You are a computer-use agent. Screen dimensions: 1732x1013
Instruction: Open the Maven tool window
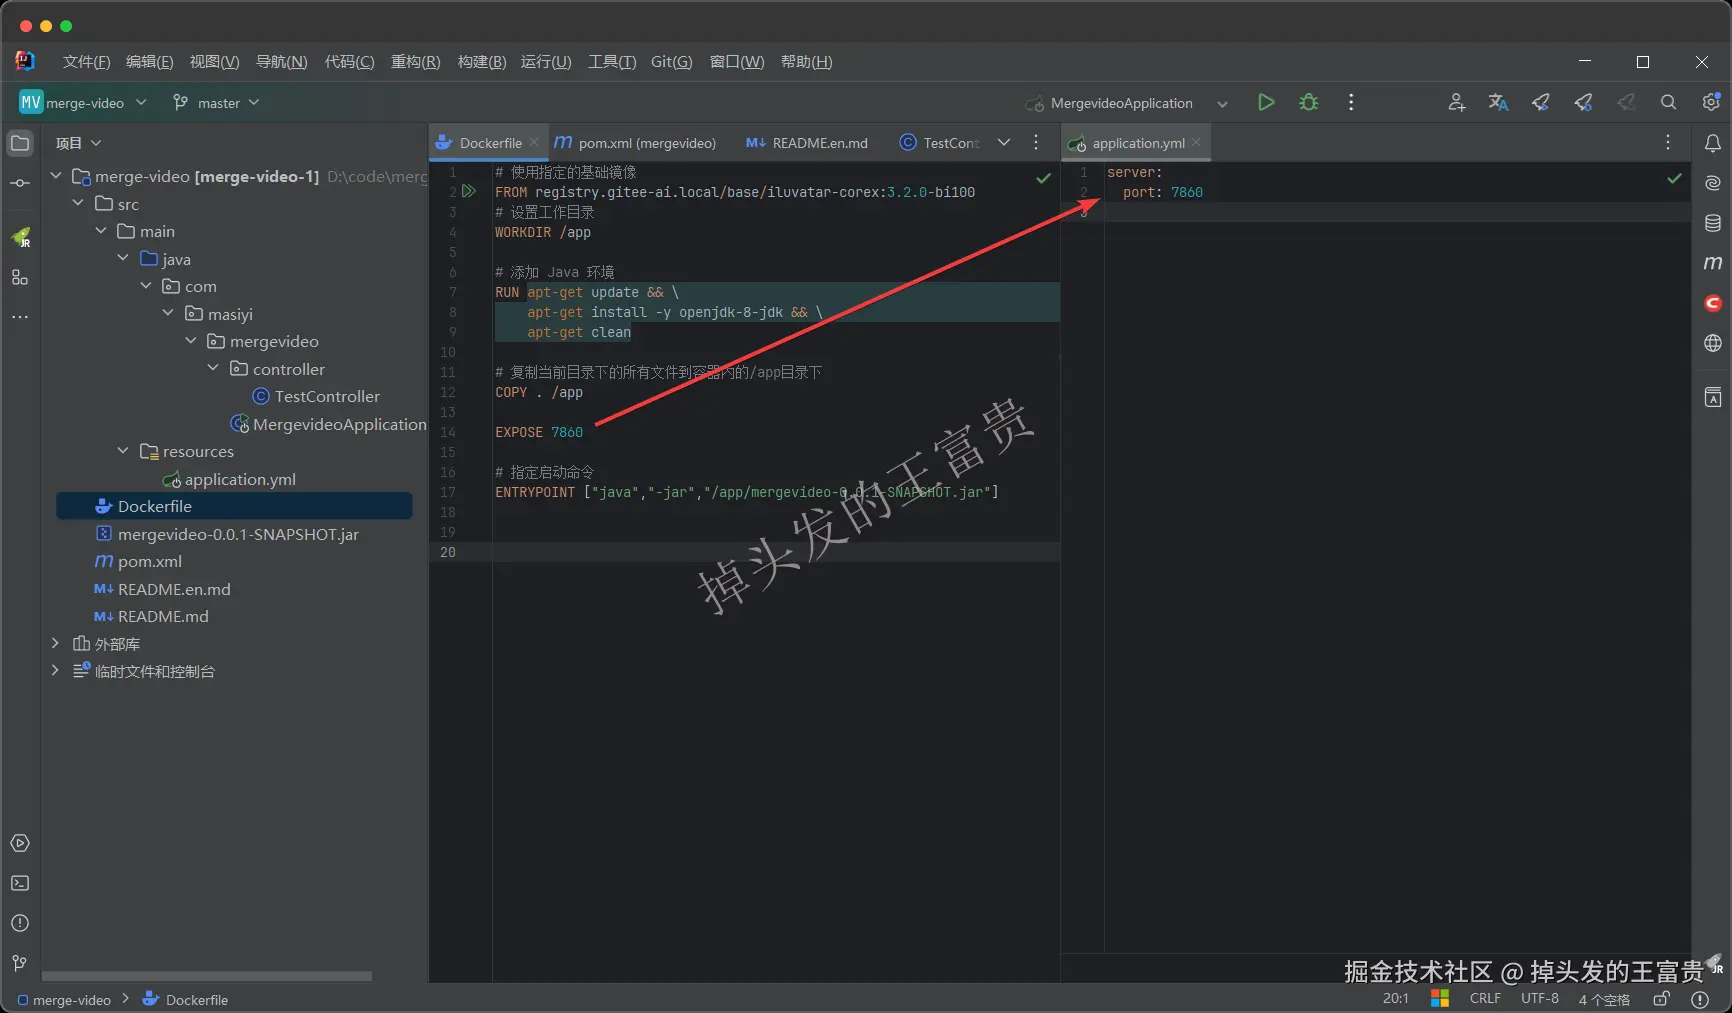tap(1713, 263)
